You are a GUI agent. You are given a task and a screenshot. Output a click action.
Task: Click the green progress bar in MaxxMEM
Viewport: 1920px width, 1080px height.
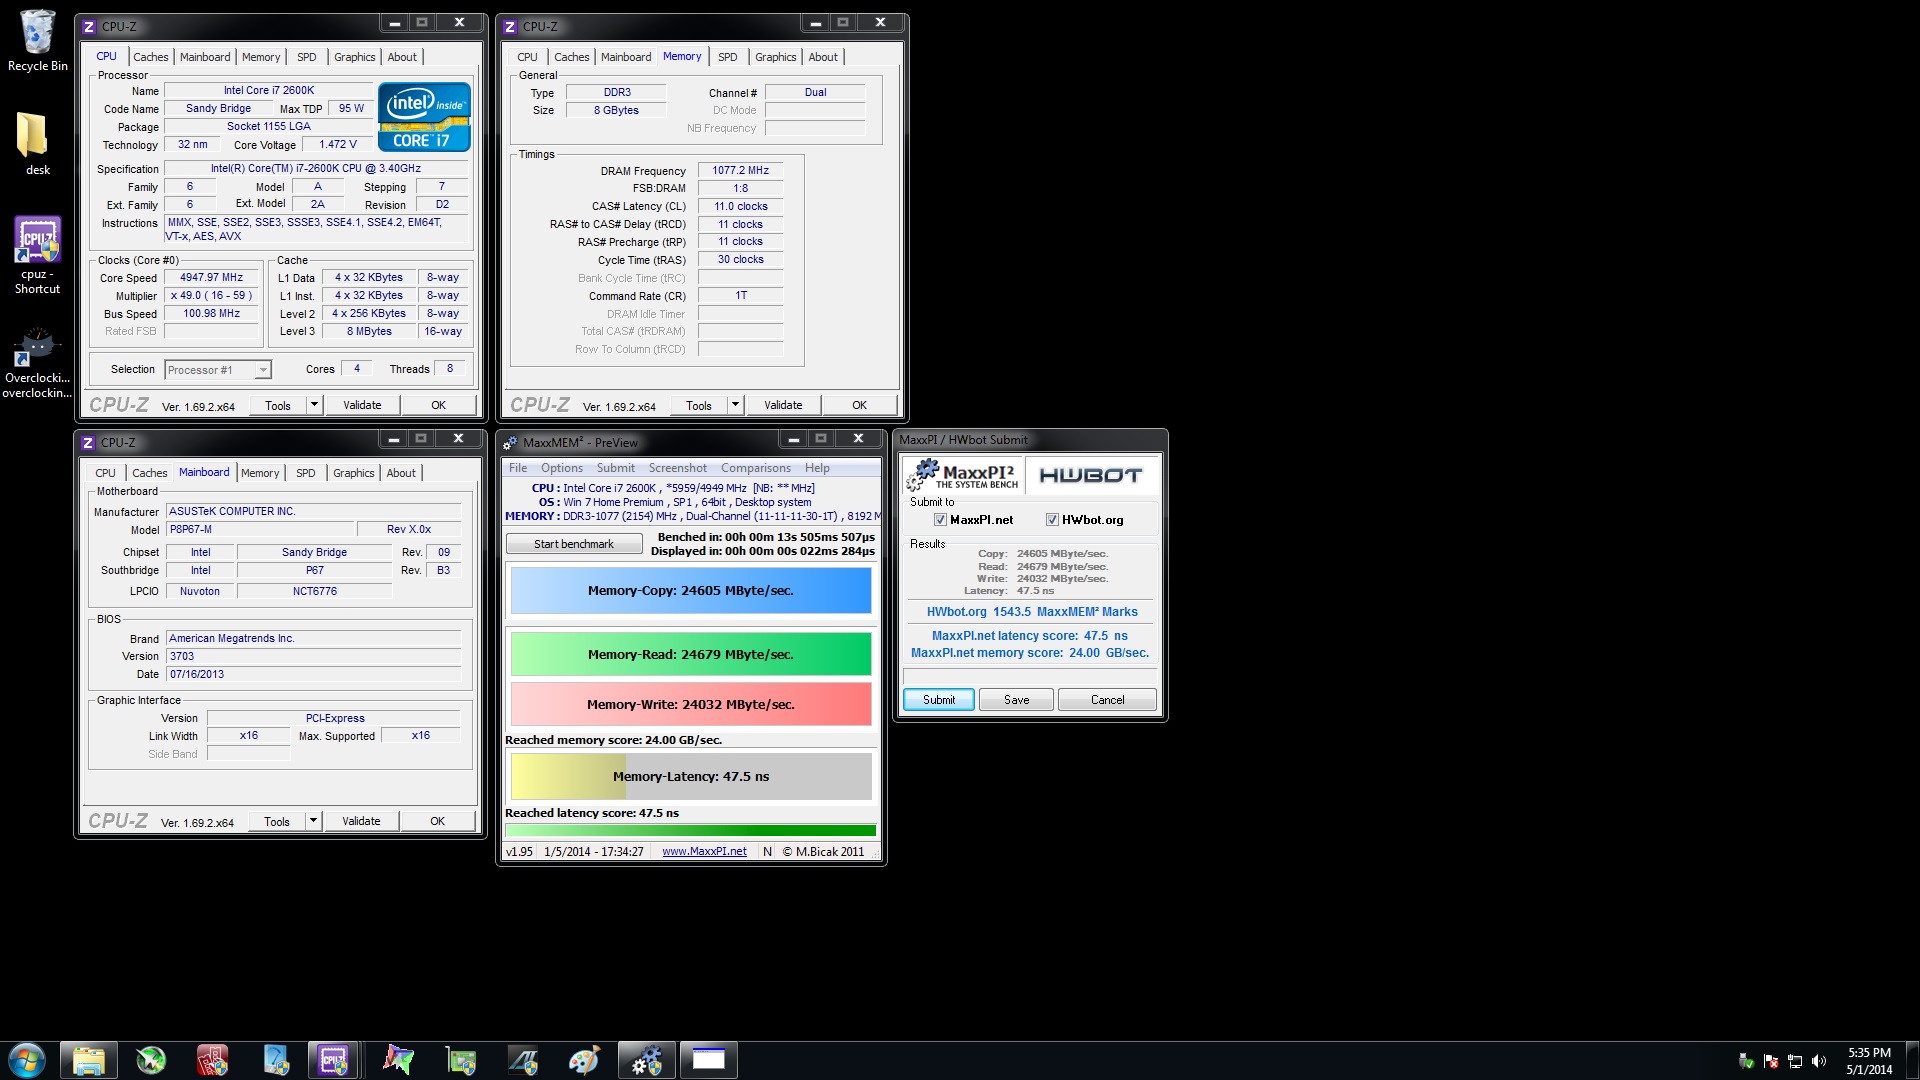(x=691, y=830)
